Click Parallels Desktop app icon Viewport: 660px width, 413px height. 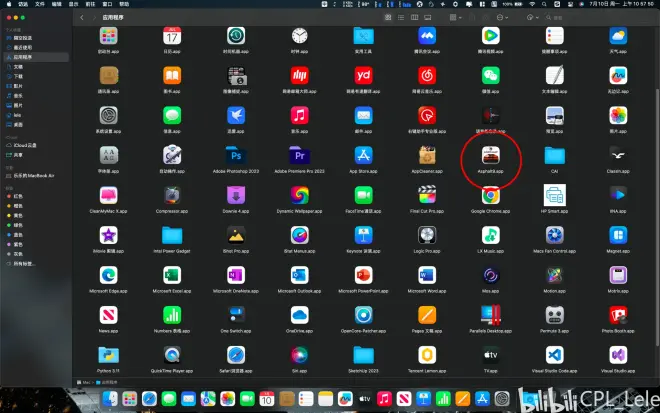click(491, 315)
